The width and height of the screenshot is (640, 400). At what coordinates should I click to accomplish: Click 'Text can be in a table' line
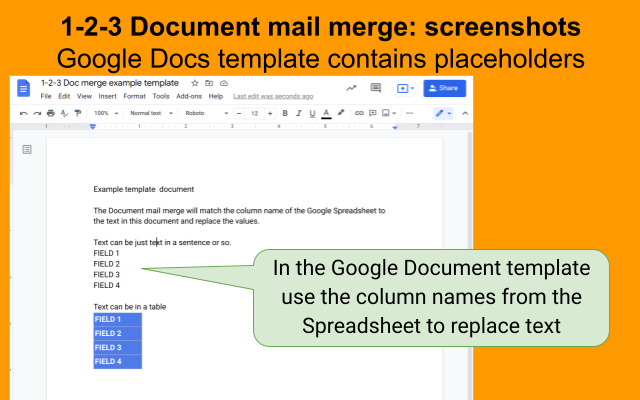tap(130, 307)
